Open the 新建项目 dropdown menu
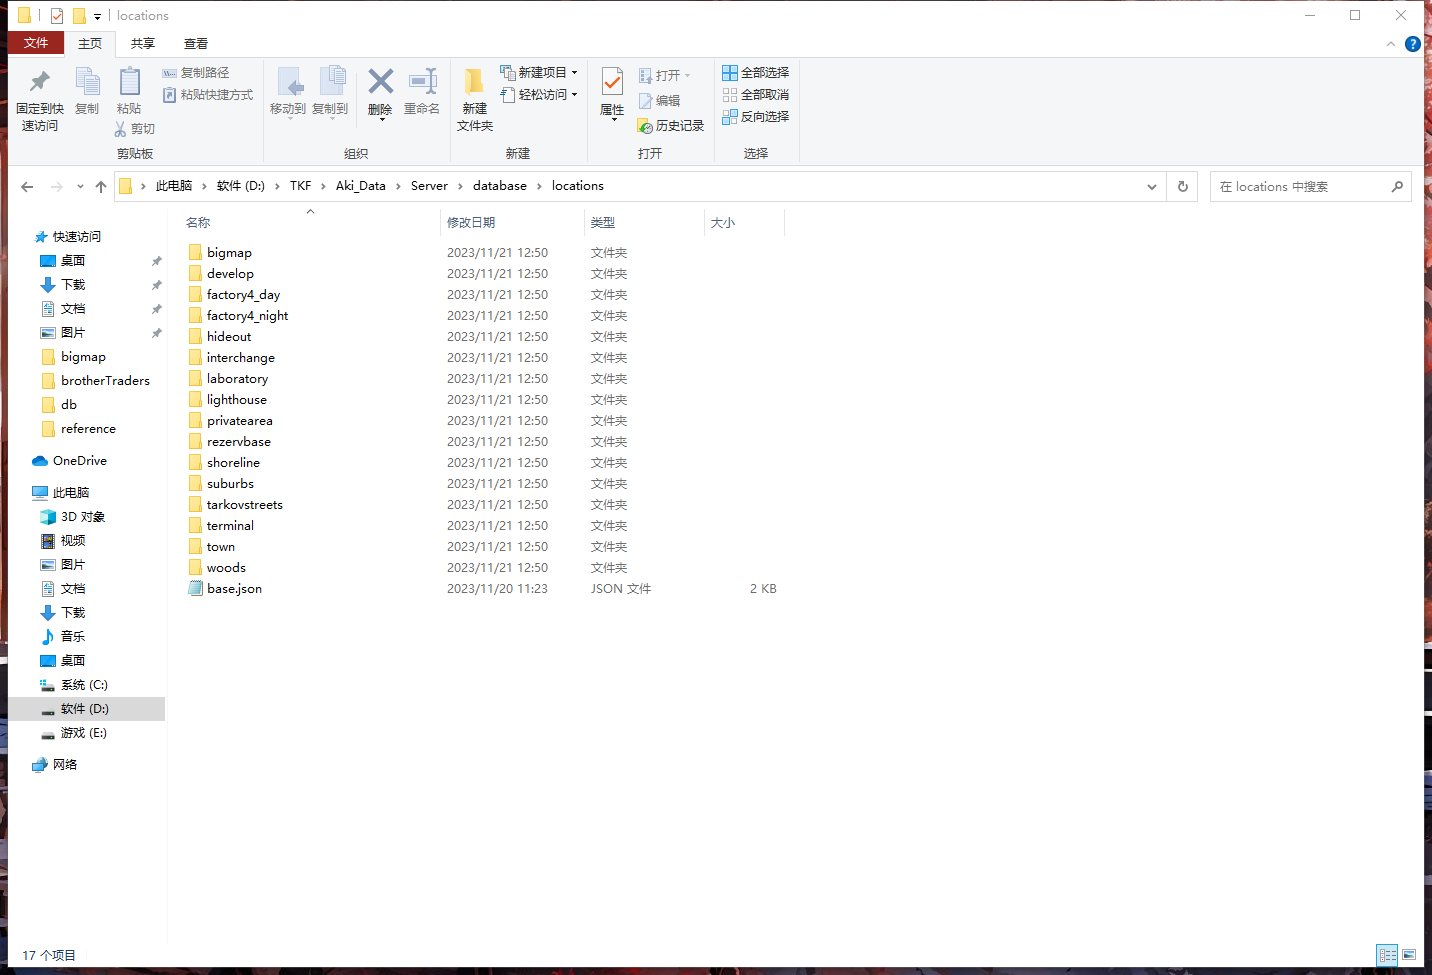The width and height of the screenshot is (1432, 975). (x=540, y=73)
